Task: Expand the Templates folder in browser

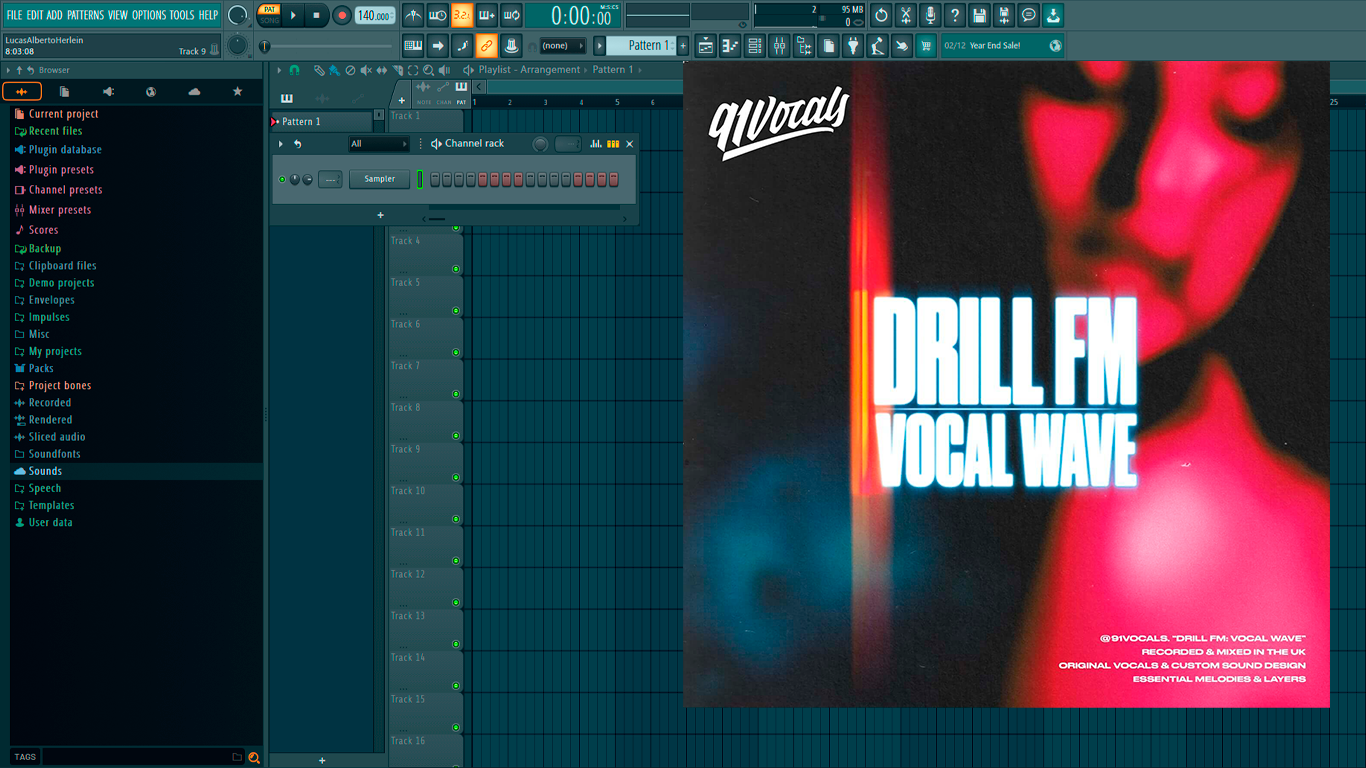Action: tap(51, 505)
